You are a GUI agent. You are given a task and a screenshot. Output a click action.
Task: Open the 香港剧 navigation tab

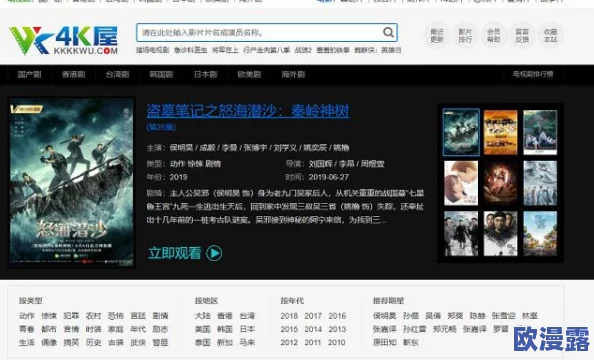[x=73, y=75]
